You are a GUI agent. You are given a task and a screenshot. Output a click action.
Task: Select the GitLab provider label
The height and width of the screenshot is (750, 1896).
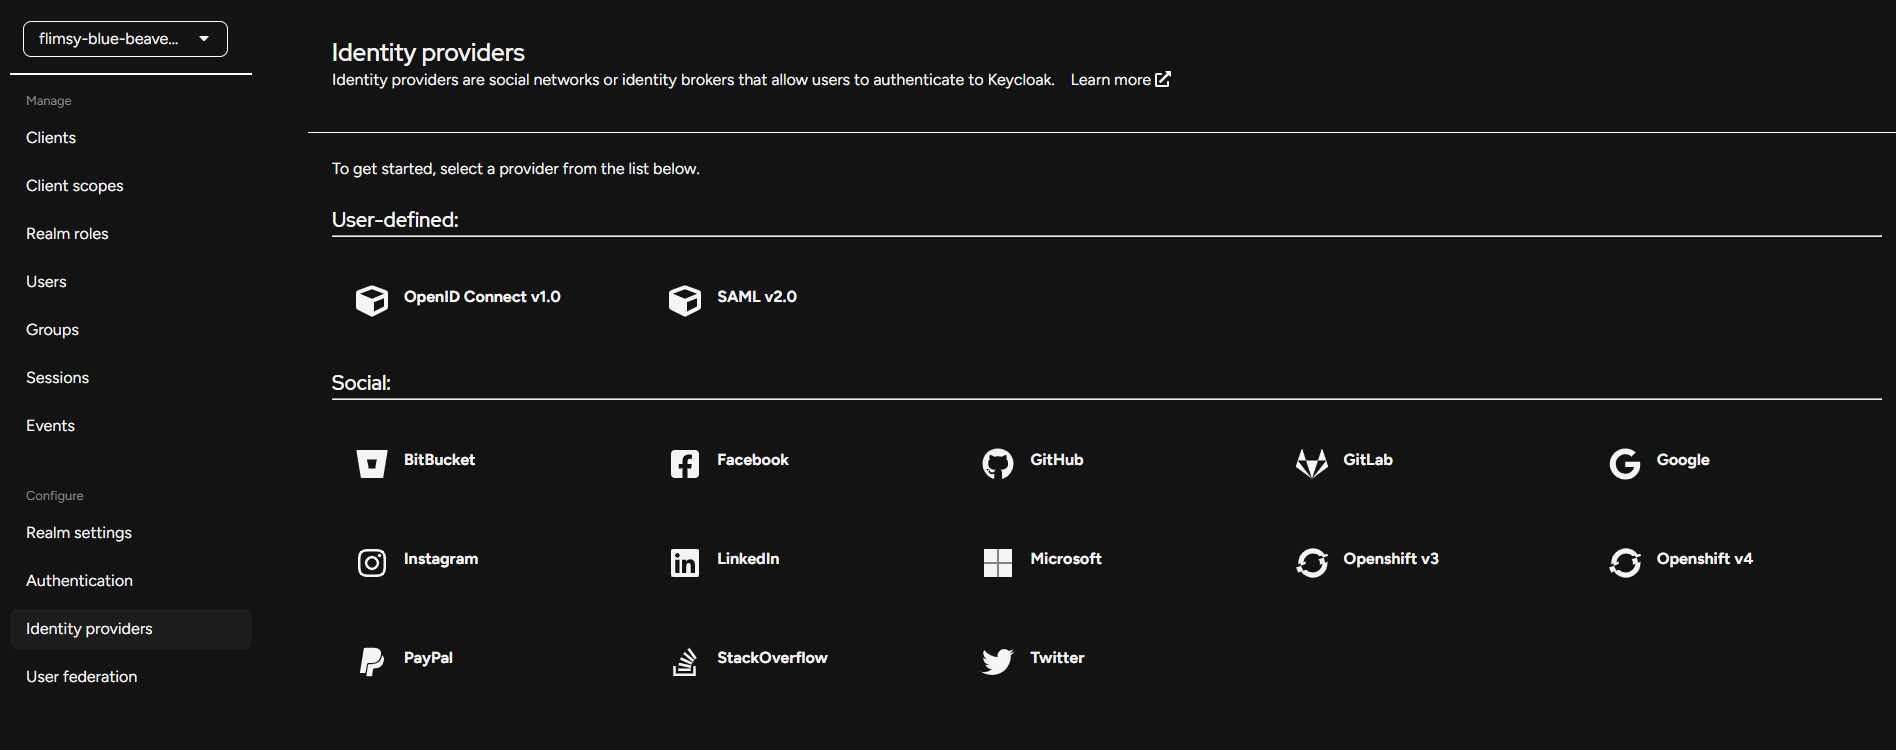pos(1368,460)
